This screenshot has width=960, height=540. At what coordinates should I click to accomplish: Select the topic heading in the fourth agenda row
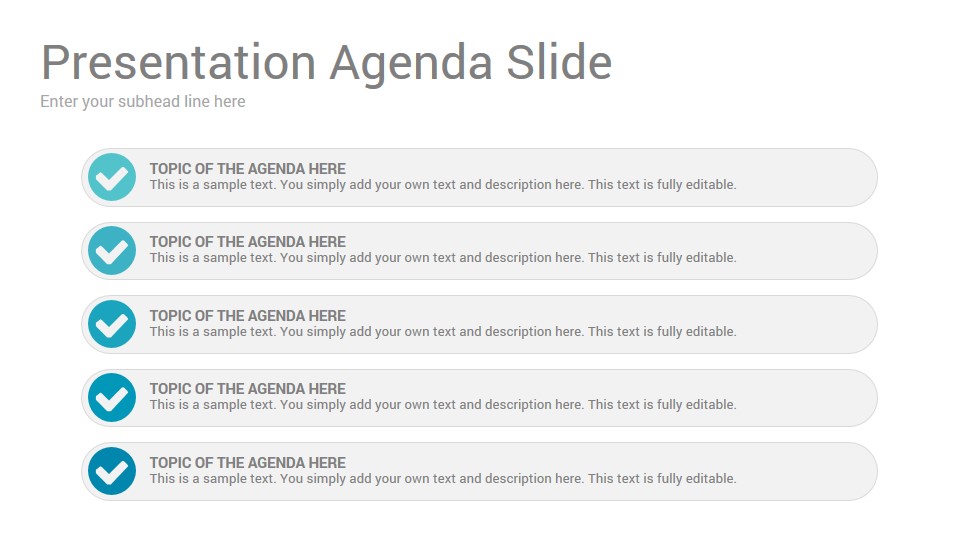pos(248,389)
